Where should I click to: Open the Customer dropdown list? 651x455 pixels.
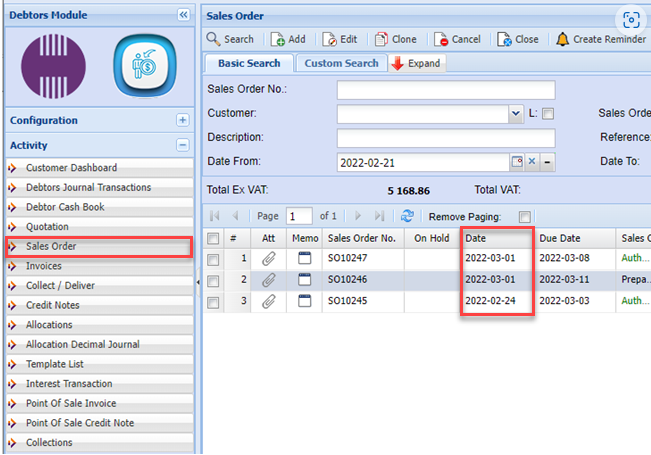coord(516,114)
